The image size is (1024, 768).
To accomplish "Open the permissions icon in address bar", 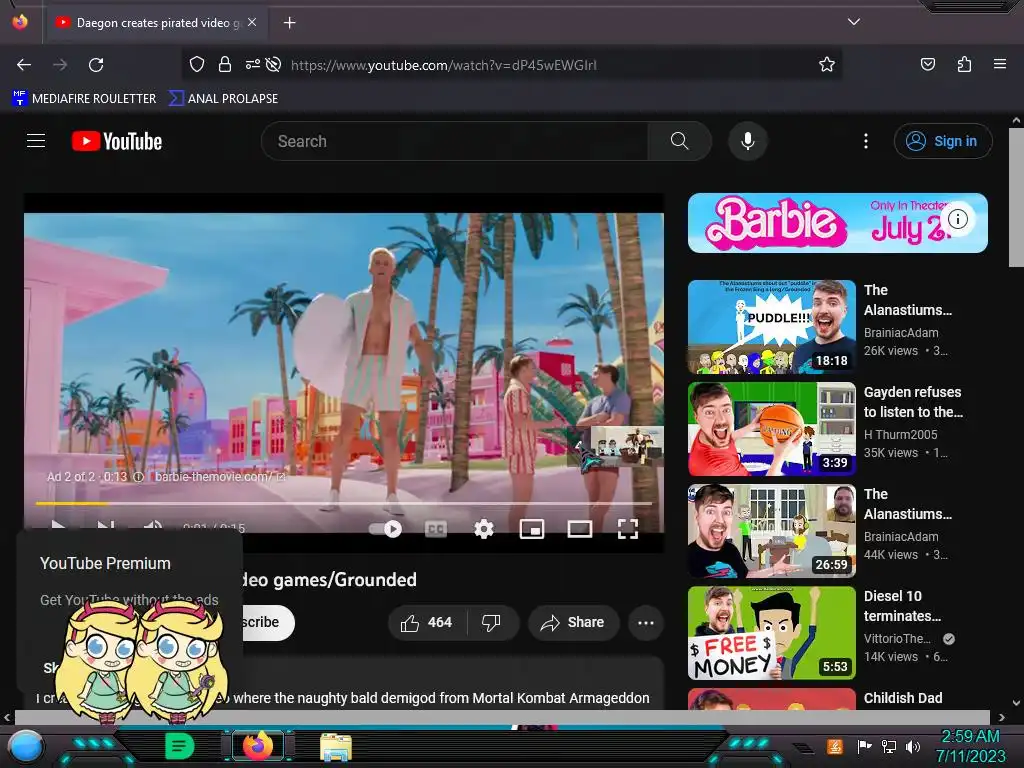I will coord(253,64).
